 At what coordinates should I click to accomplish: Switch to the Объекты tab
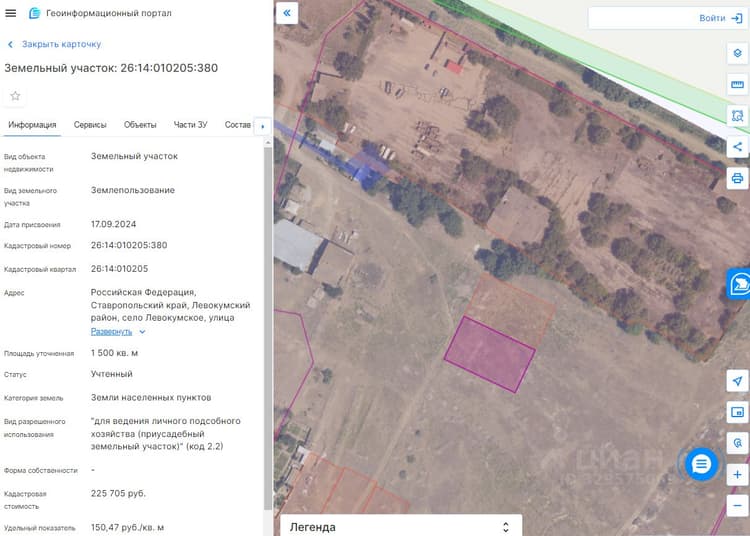(x=140, y=125)
